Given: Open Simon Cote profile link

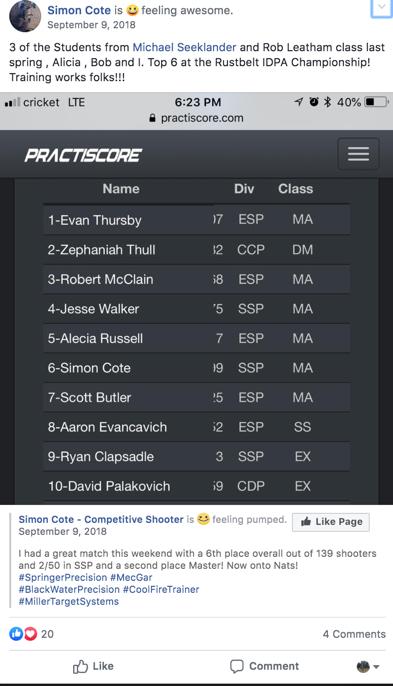Looking at the screenshot, I should (79, 10).
